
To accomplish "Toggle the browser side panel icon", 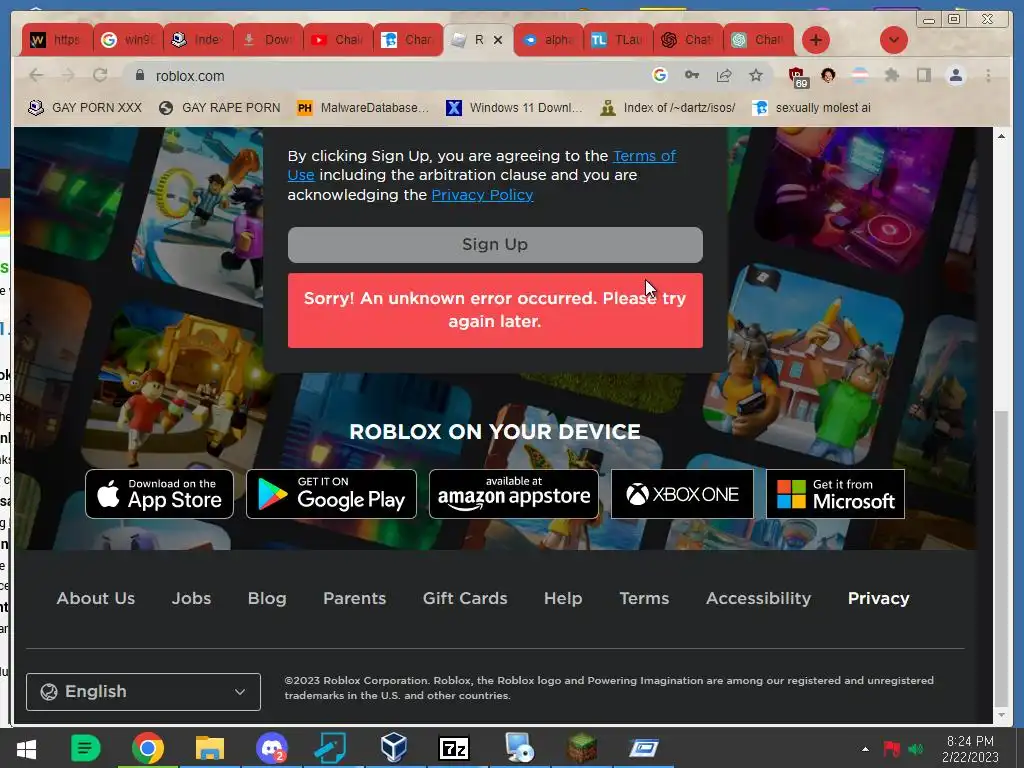I will (x=923, y=76).
